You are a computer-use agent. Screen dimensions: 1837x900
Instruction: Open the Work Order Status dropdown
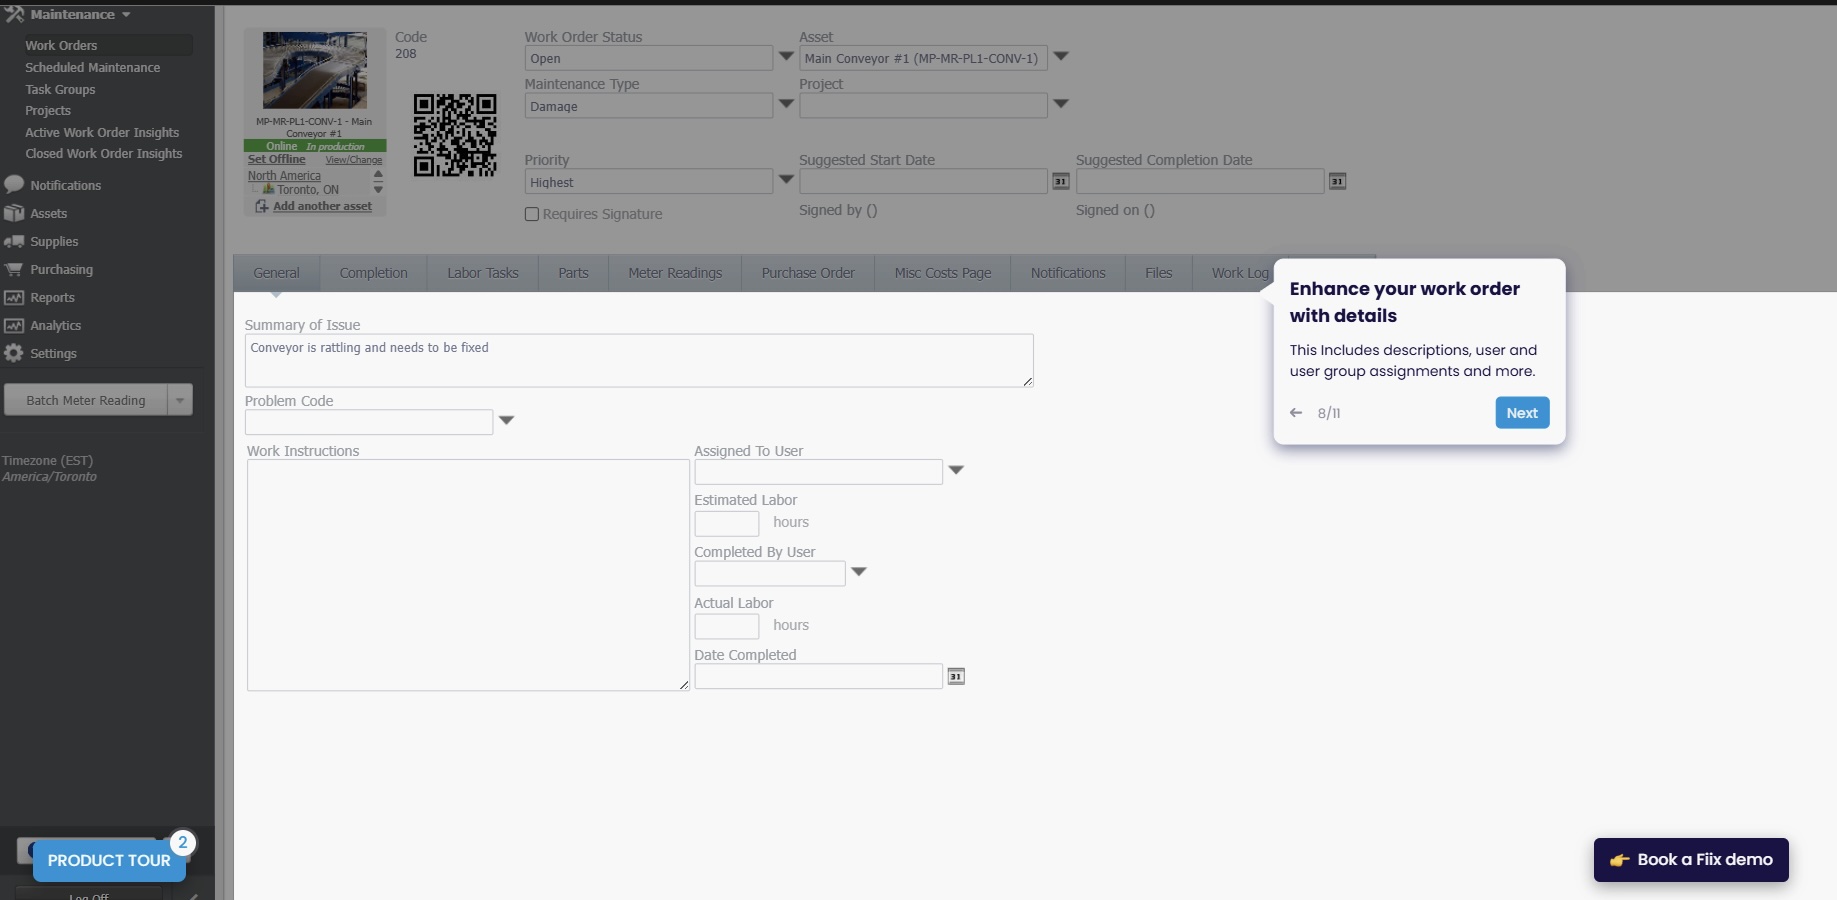[x=786, y=58]
